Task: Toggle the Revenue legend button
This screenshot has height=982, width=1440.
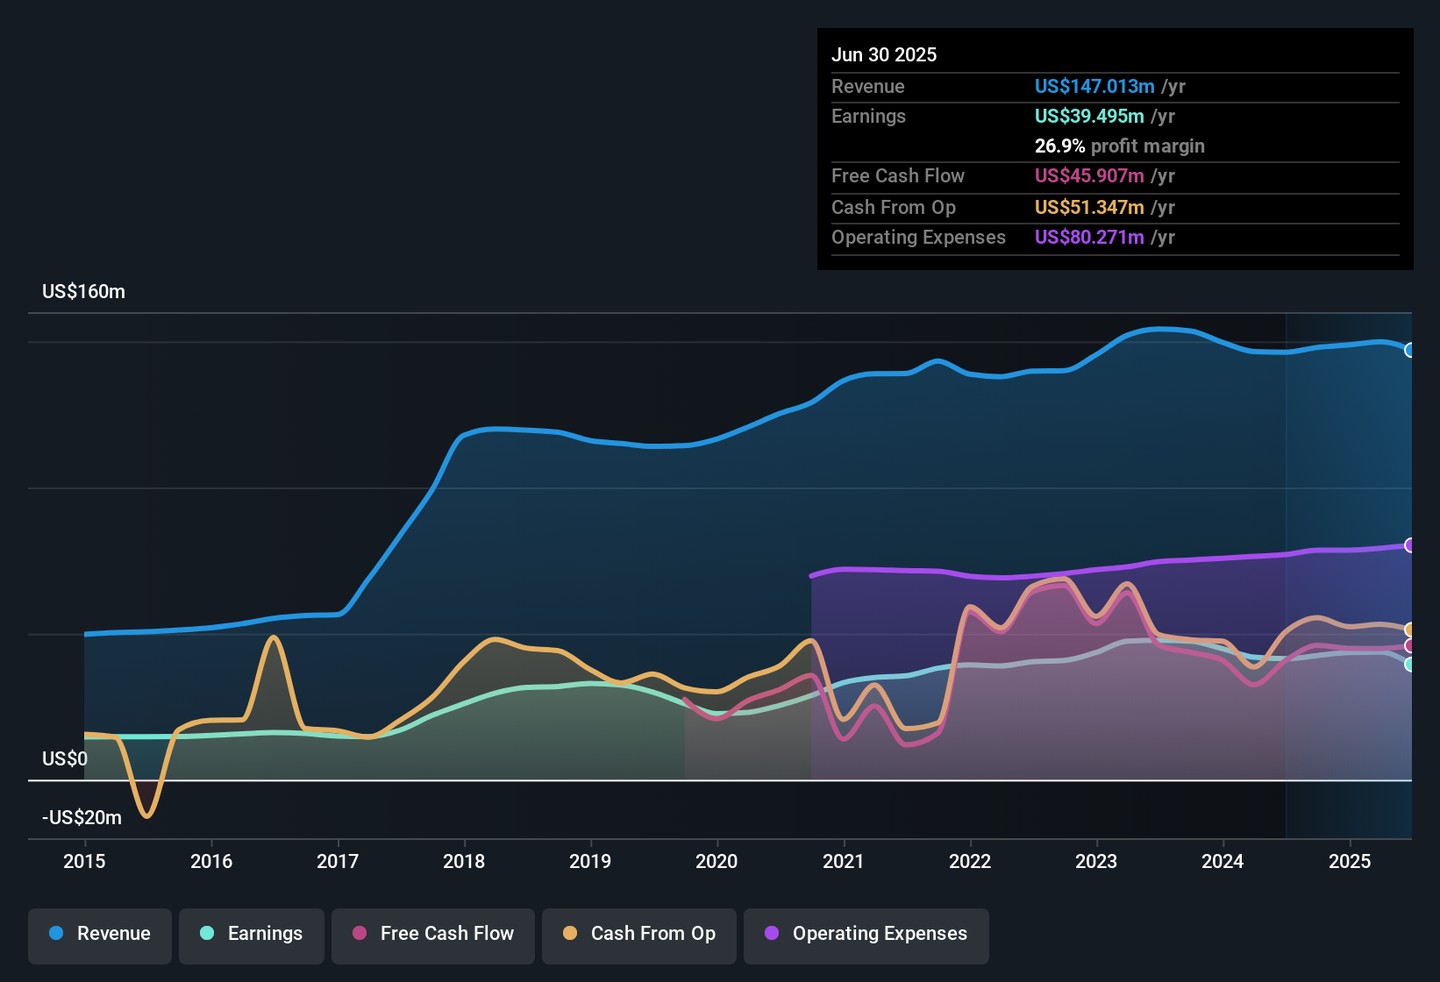Action: (100, 934)
